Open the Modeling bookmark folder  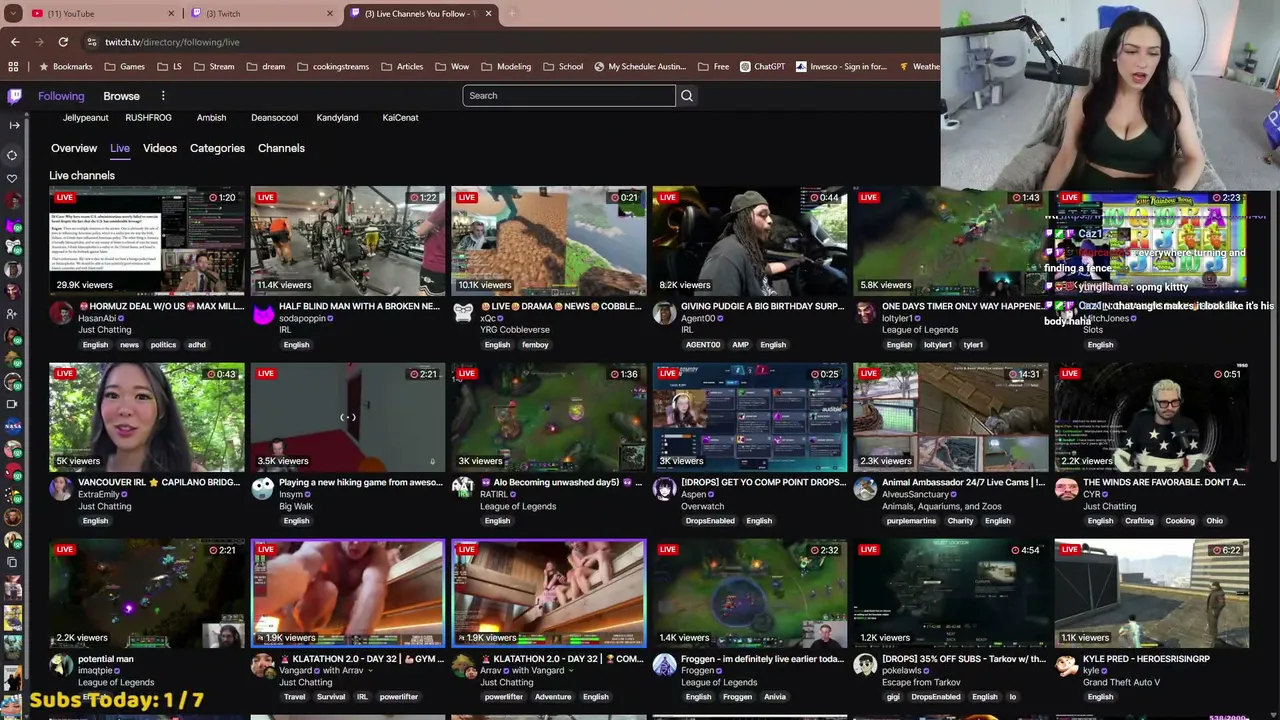506,67
